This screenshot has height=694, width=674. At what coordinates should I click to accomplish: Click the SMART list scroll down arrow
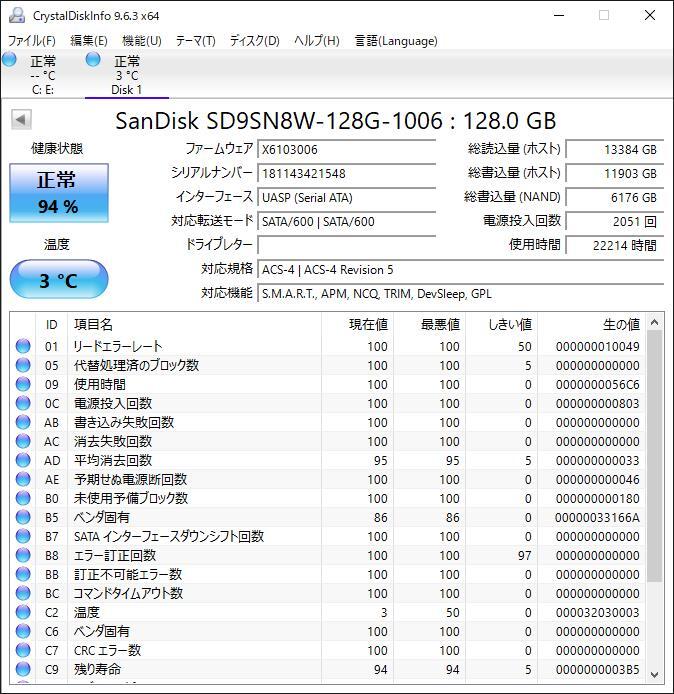point(655,675)
